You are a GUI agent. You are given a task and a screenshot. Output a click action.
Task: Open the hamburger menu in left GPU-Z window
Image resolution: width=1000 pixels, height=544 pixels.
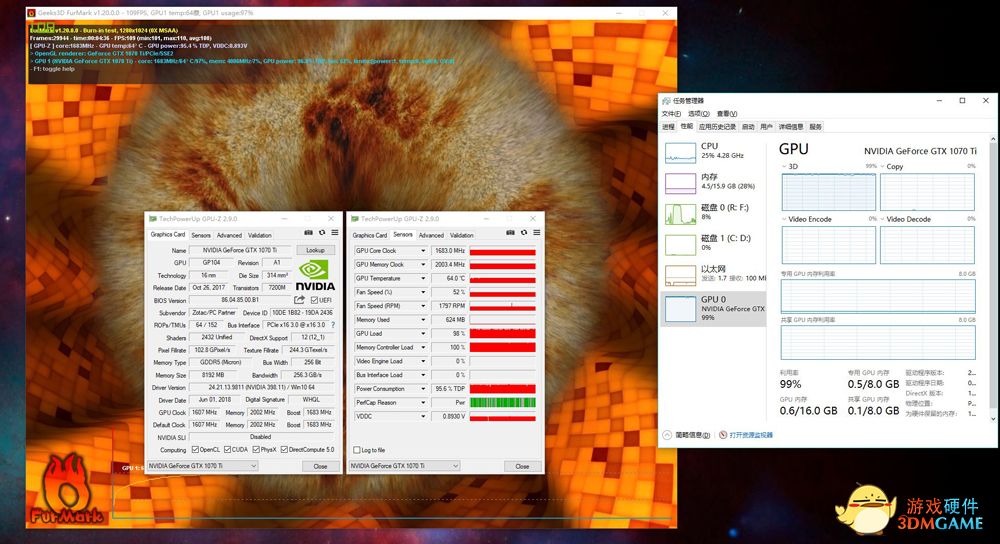pyautogui.click(x=335, y=233)
